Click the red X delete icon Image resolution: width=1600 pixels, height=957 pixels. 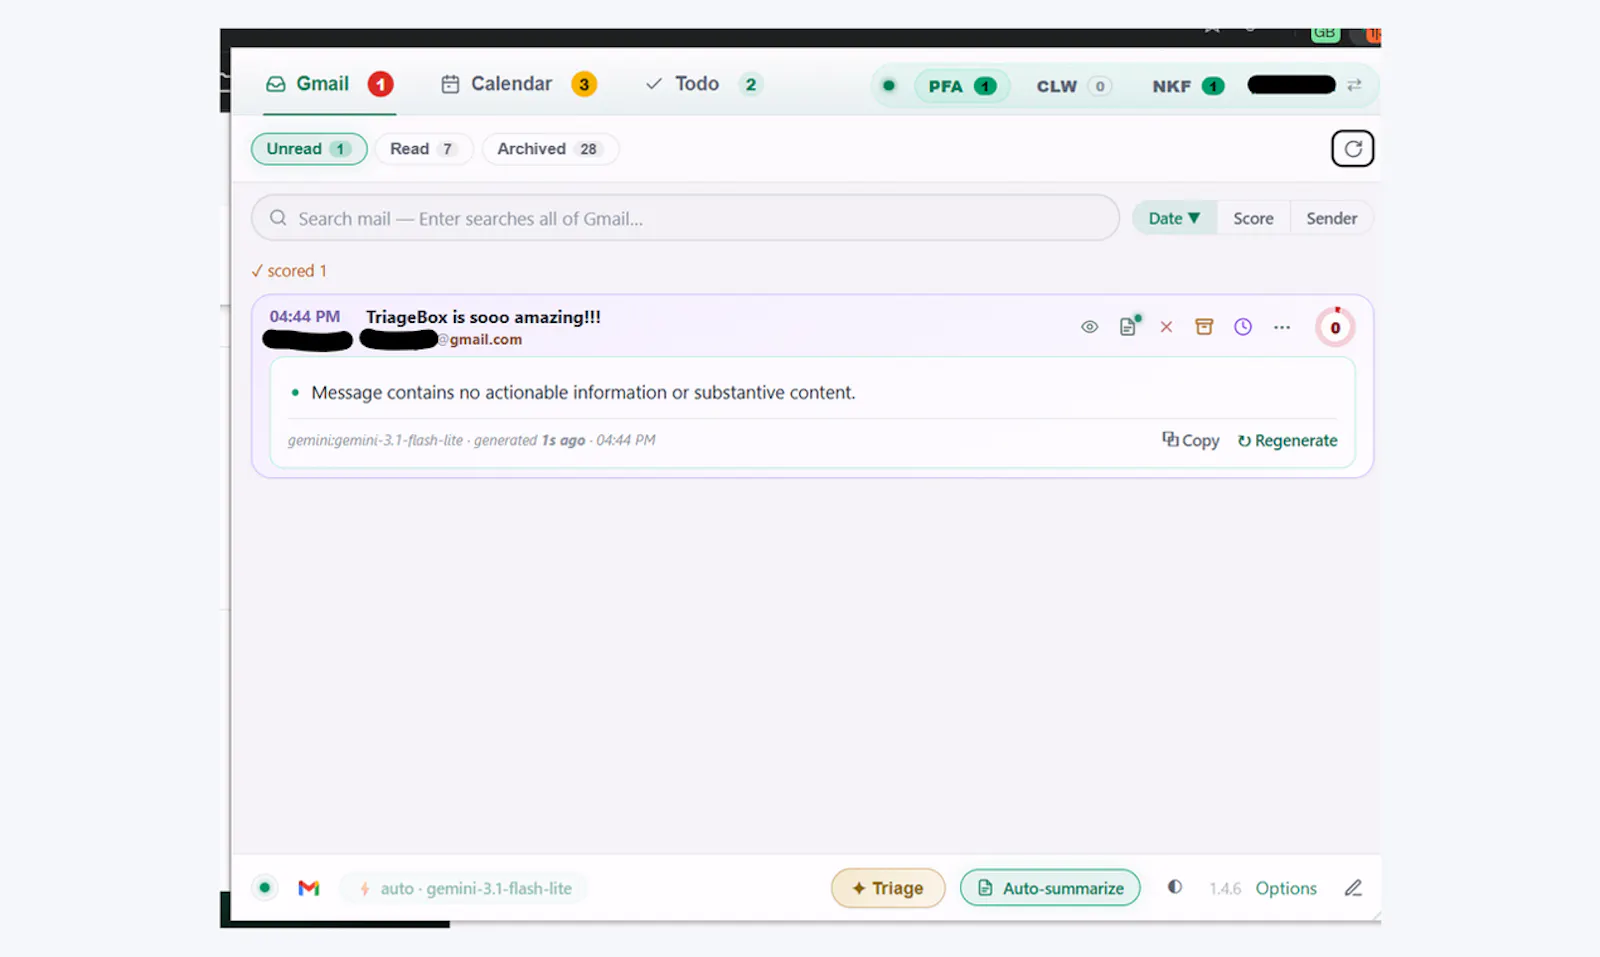click(1166, 327)
